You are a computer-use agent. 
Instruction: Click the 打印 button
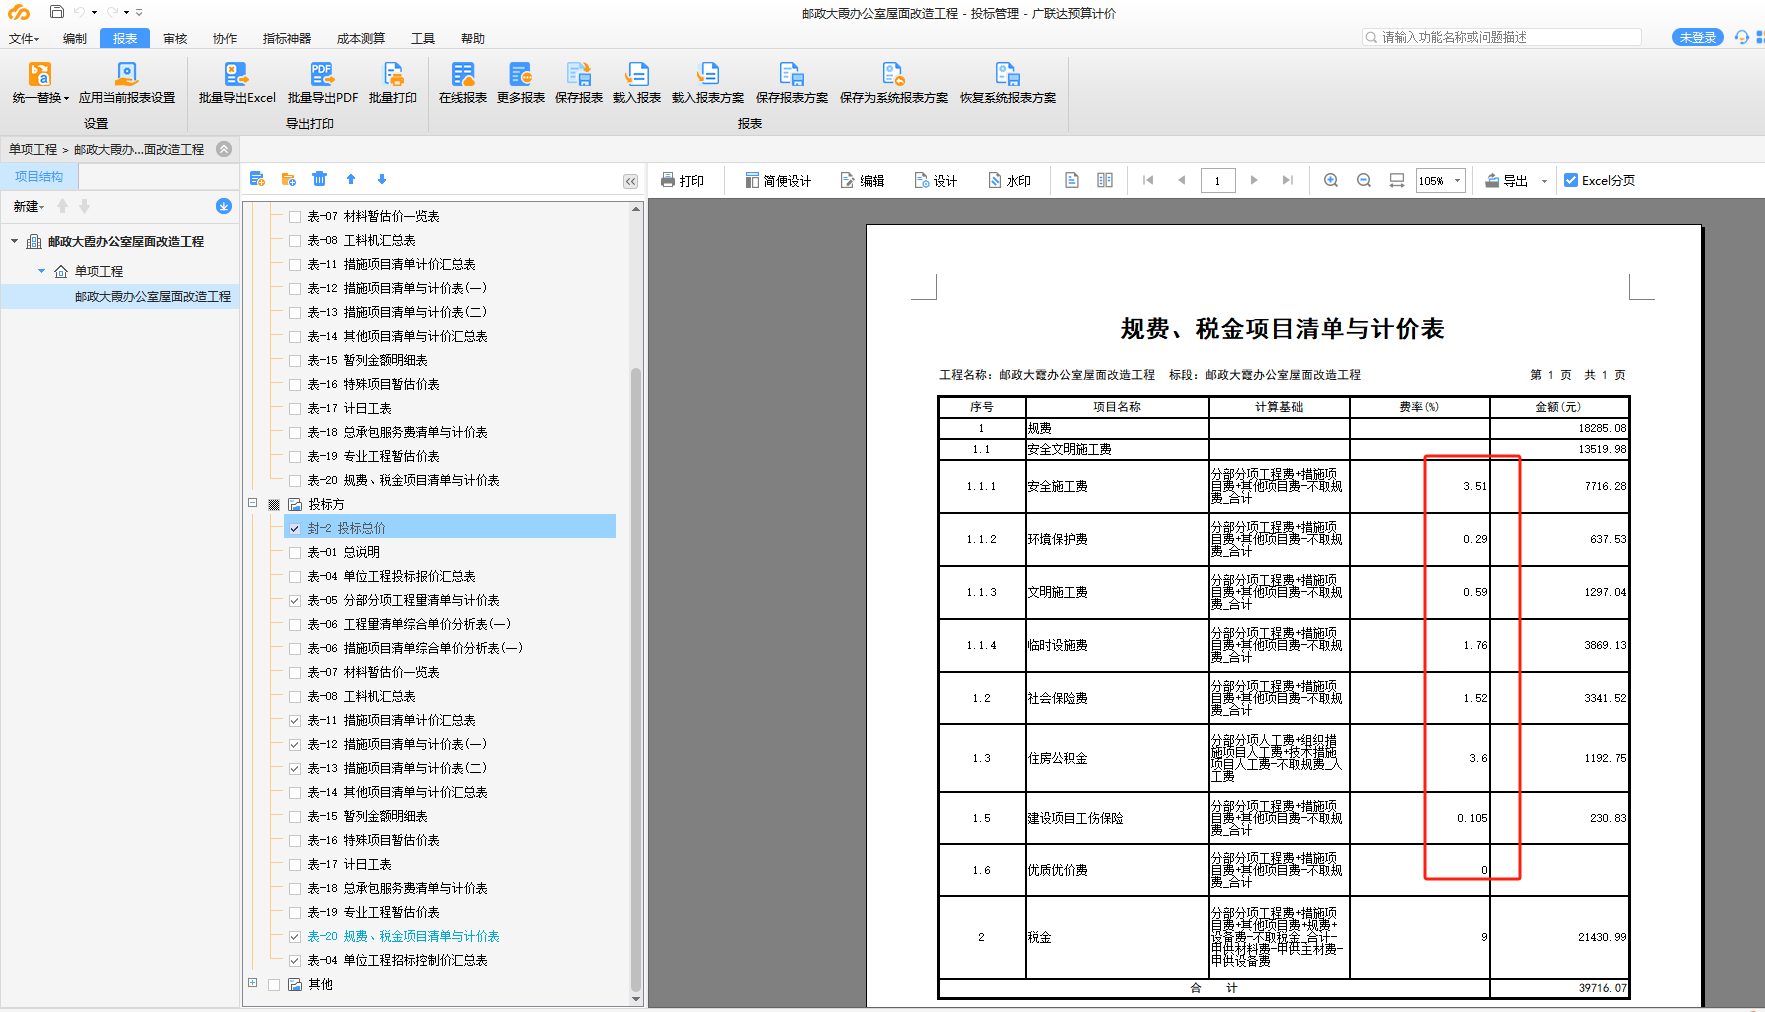click(682, 180)
